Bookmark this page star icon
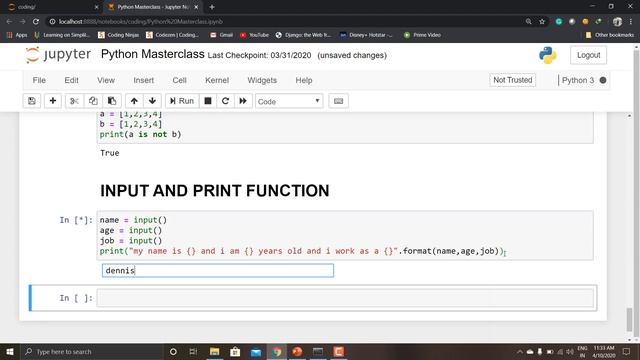 click(x=542, y=21)
